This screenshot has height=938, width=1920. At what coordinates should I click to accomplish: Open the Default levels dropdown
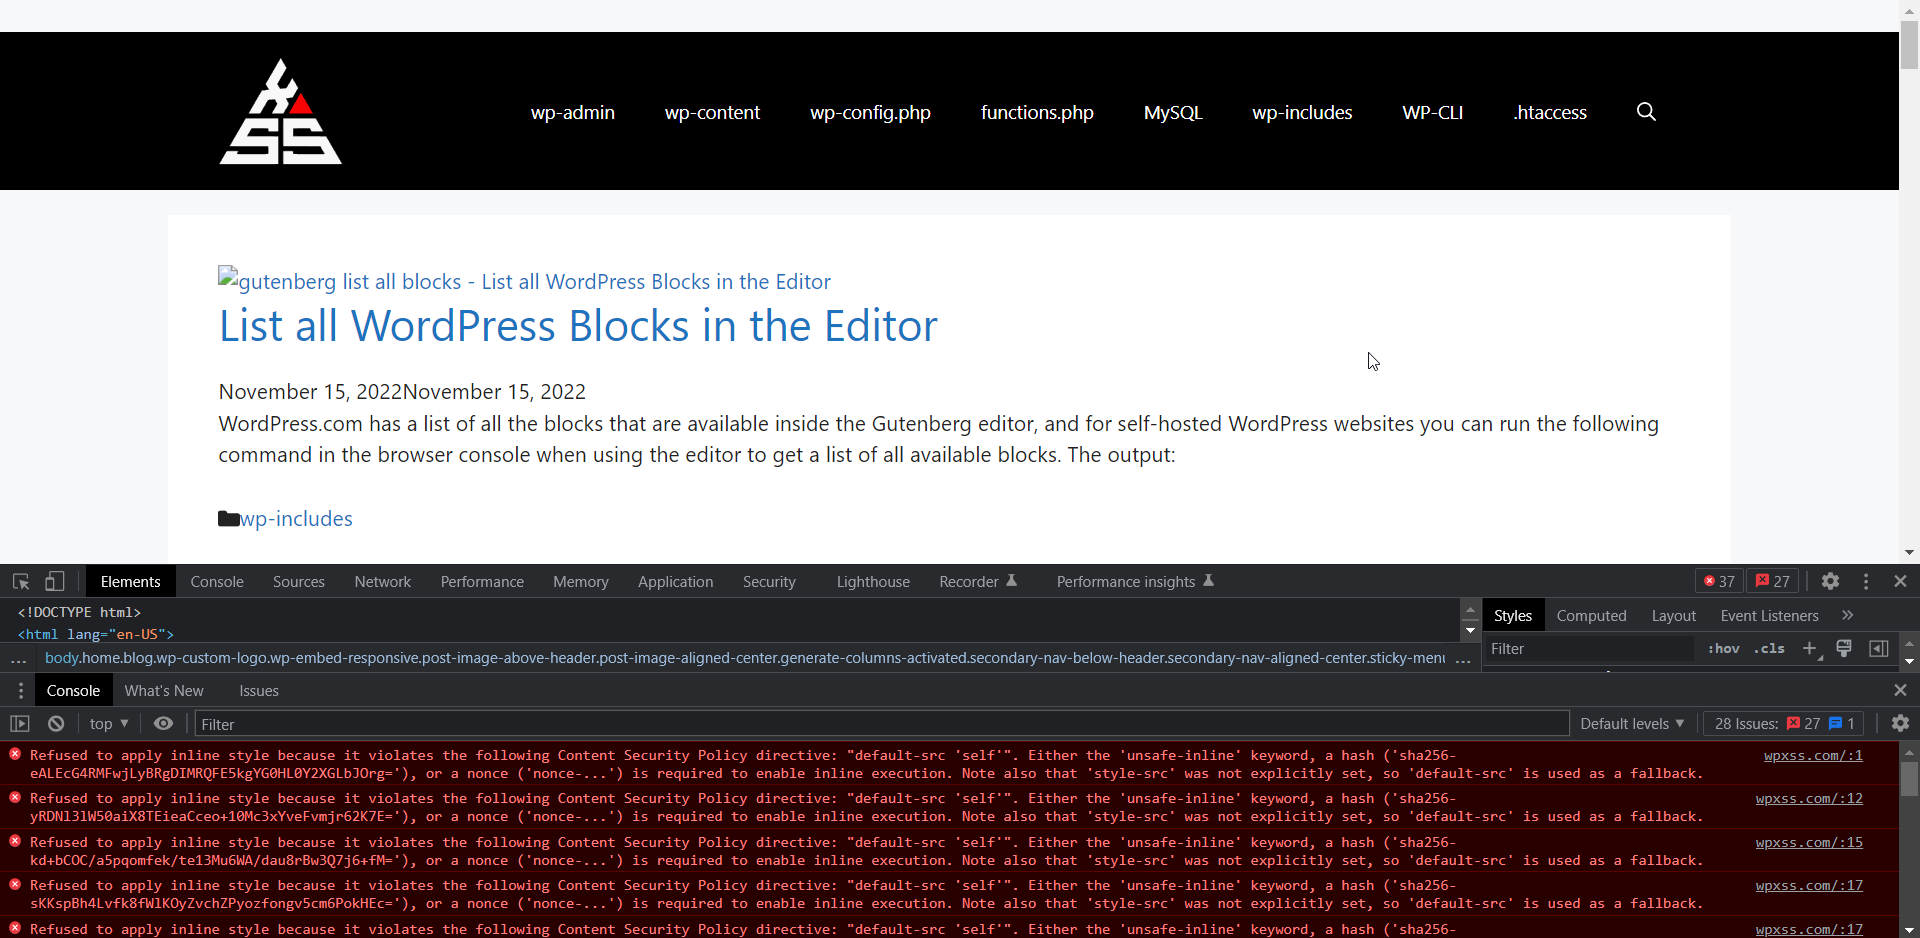(x=1632, y=723)
